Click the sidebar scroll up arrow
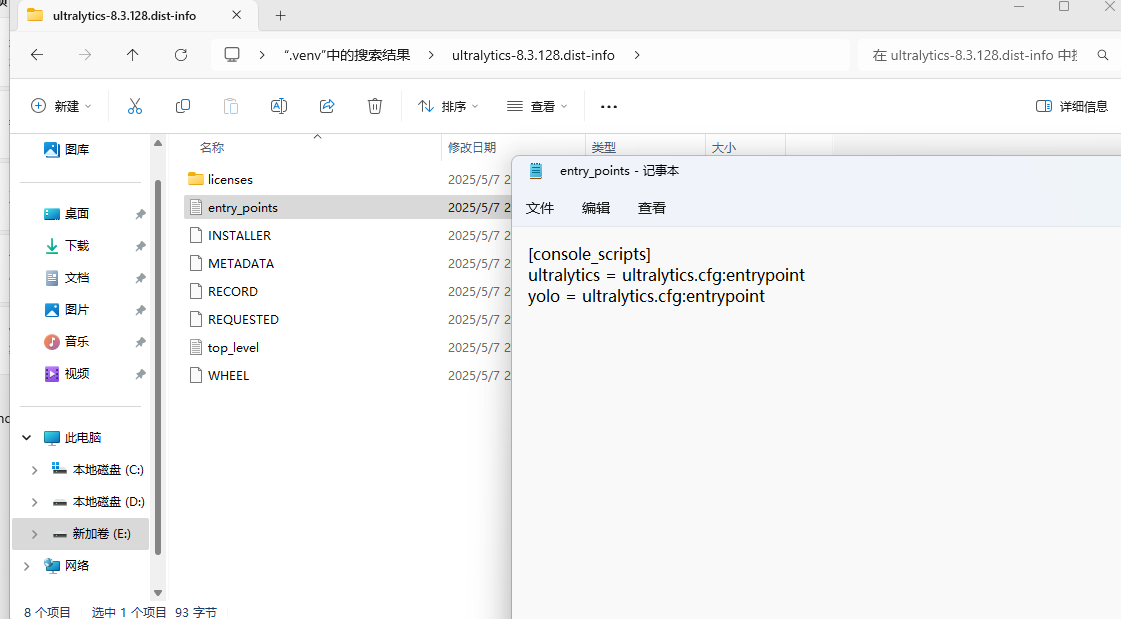This screenshot has width=1121, height=619. pos(158,144)
